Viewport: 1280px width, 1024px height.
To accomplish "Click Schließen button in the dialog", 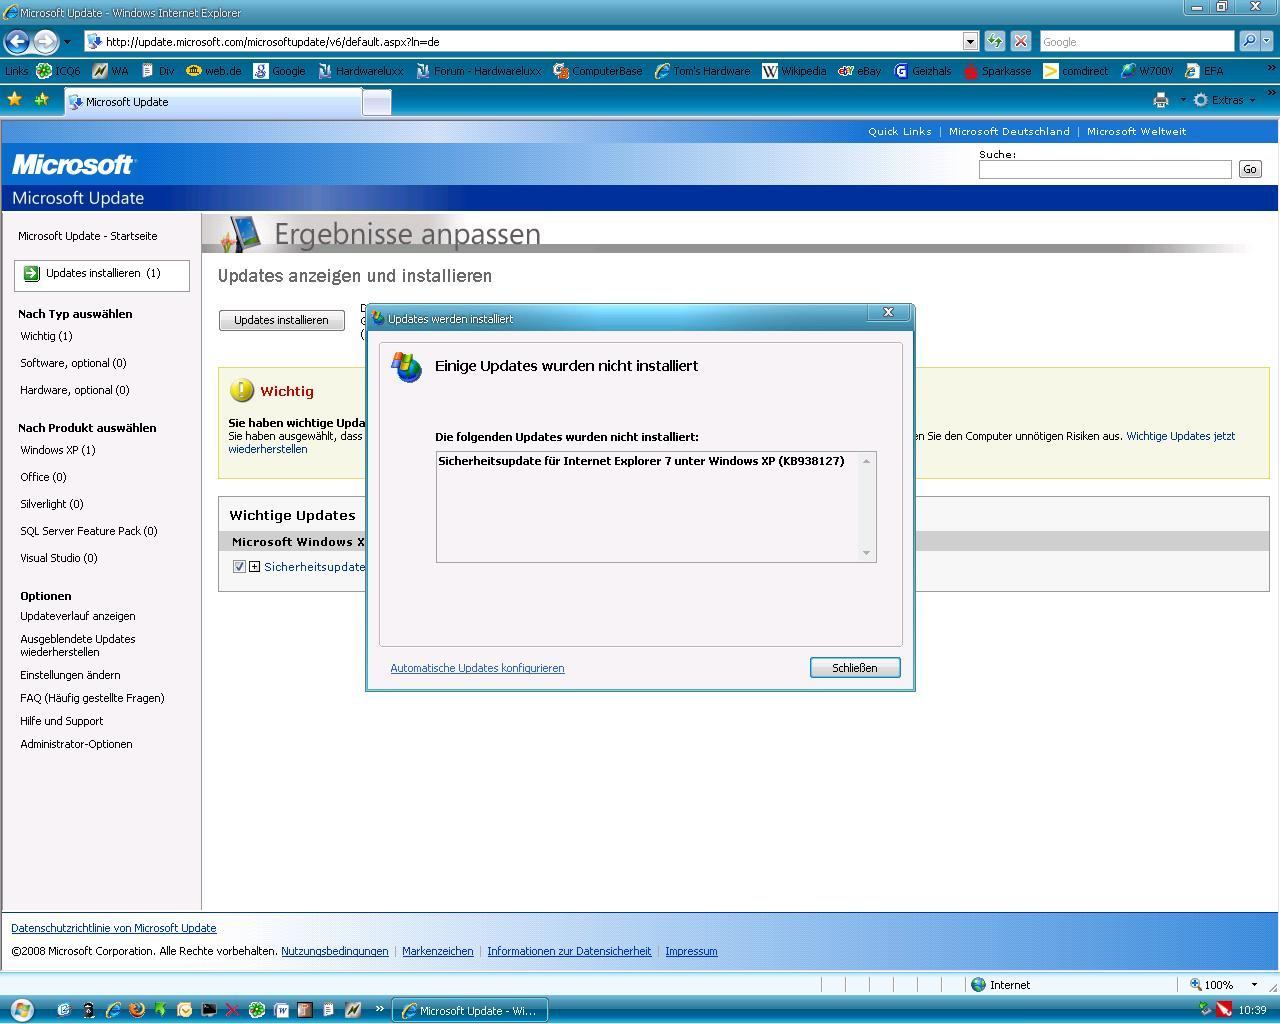I will coord(855,668).
